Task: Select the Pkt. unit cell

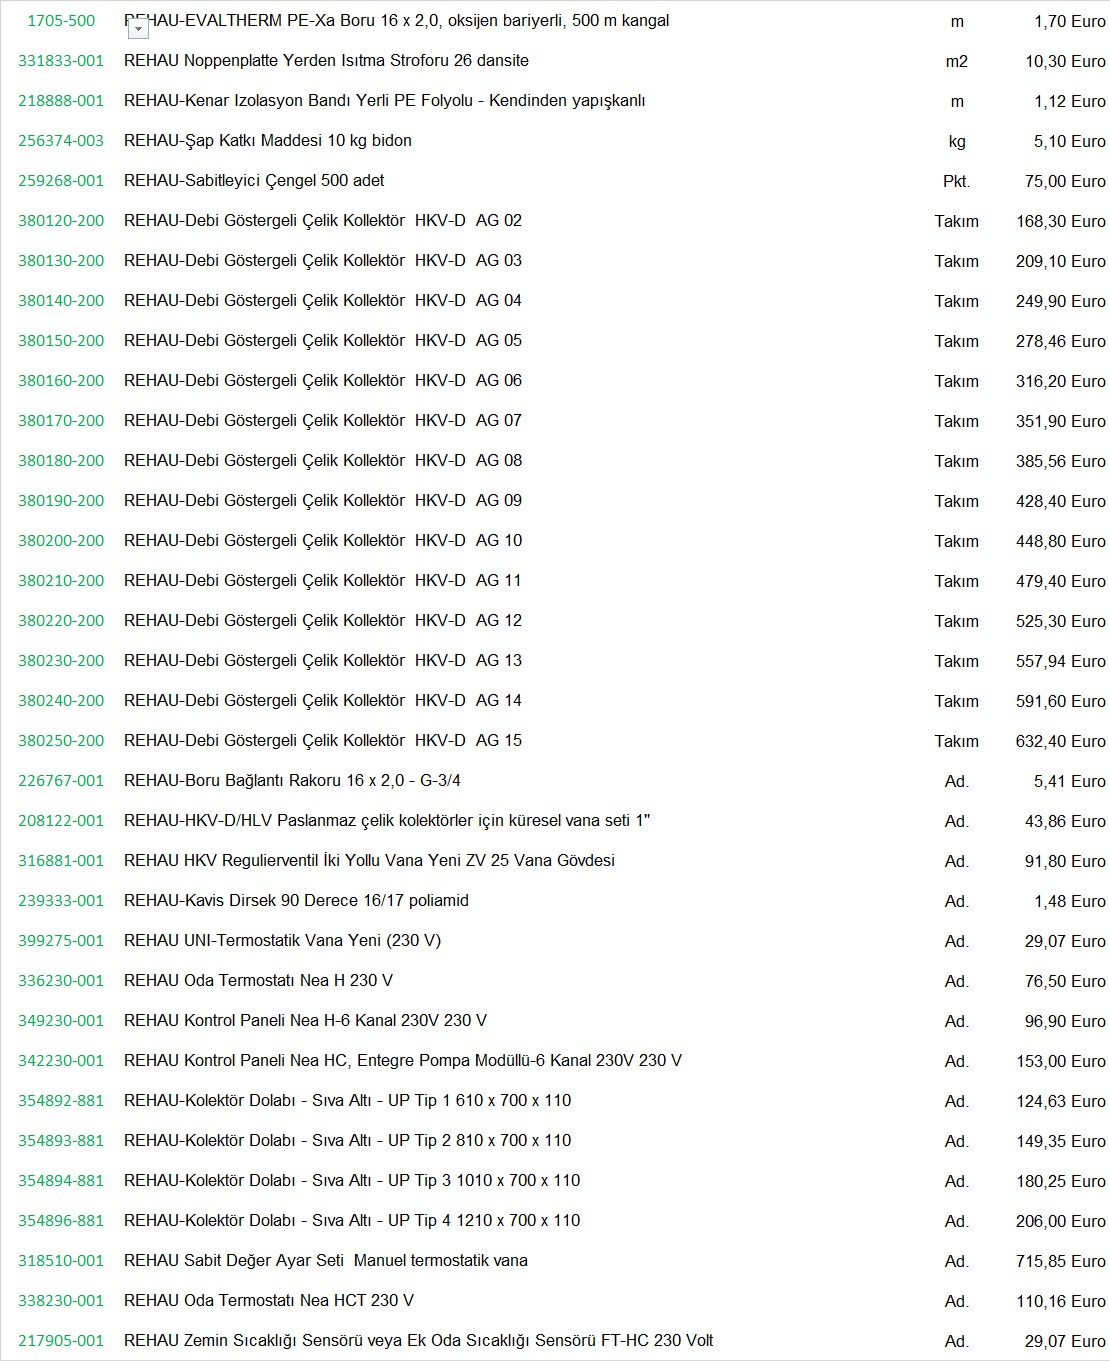Action: pos(957,181)
